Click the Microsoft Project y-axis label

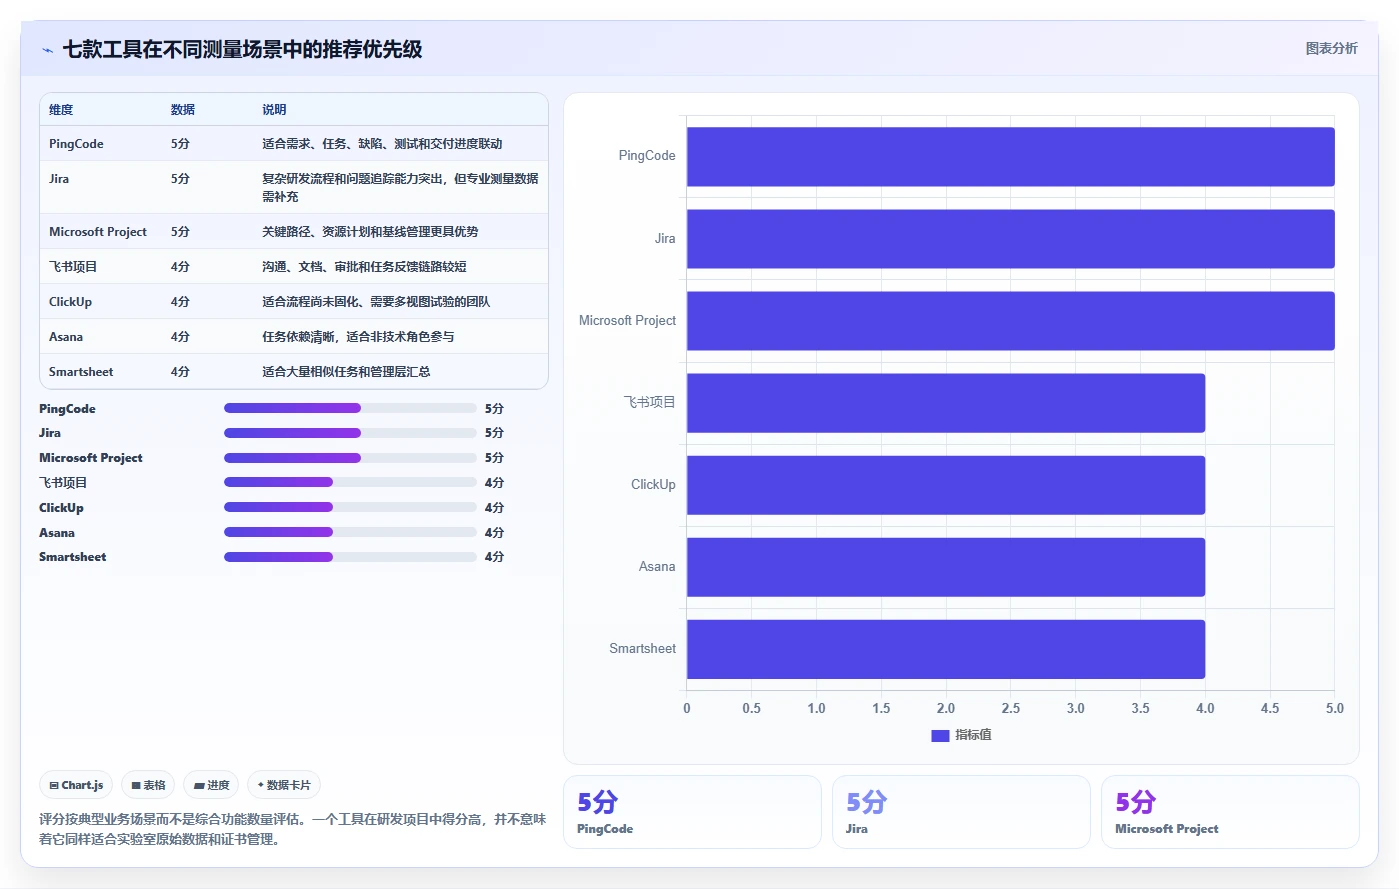(627, 321)
